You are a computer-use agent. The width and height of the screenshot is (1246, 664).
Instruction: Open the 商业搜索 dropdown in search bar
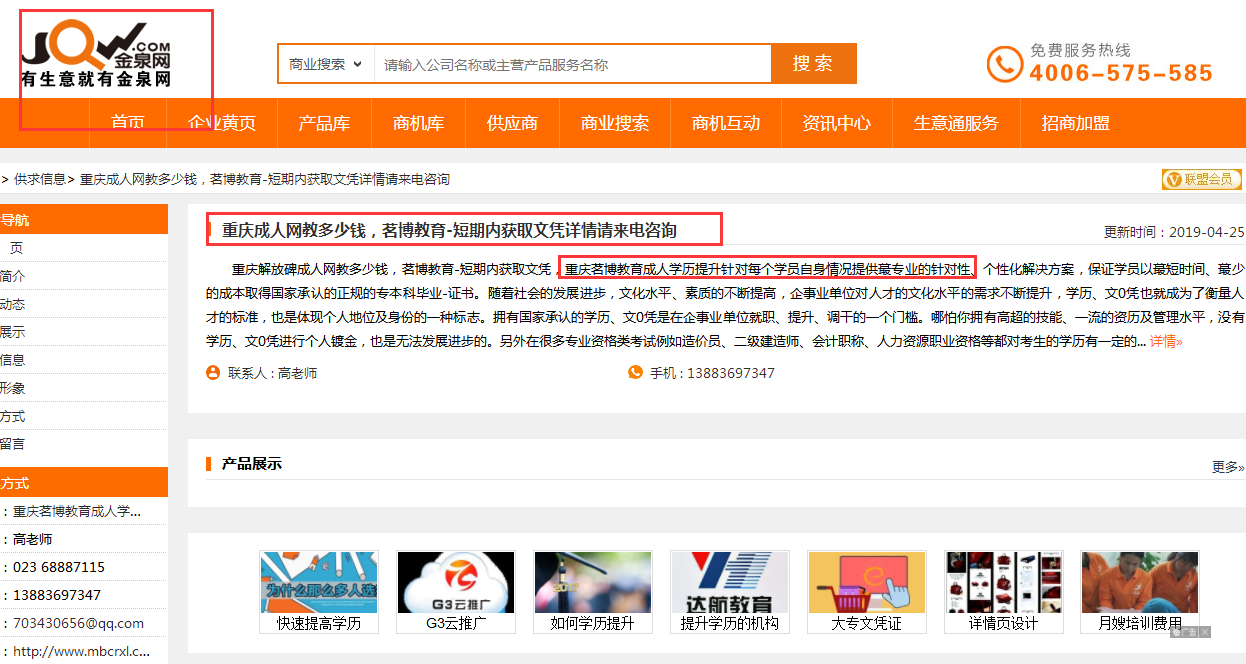(x=326, y=64)
